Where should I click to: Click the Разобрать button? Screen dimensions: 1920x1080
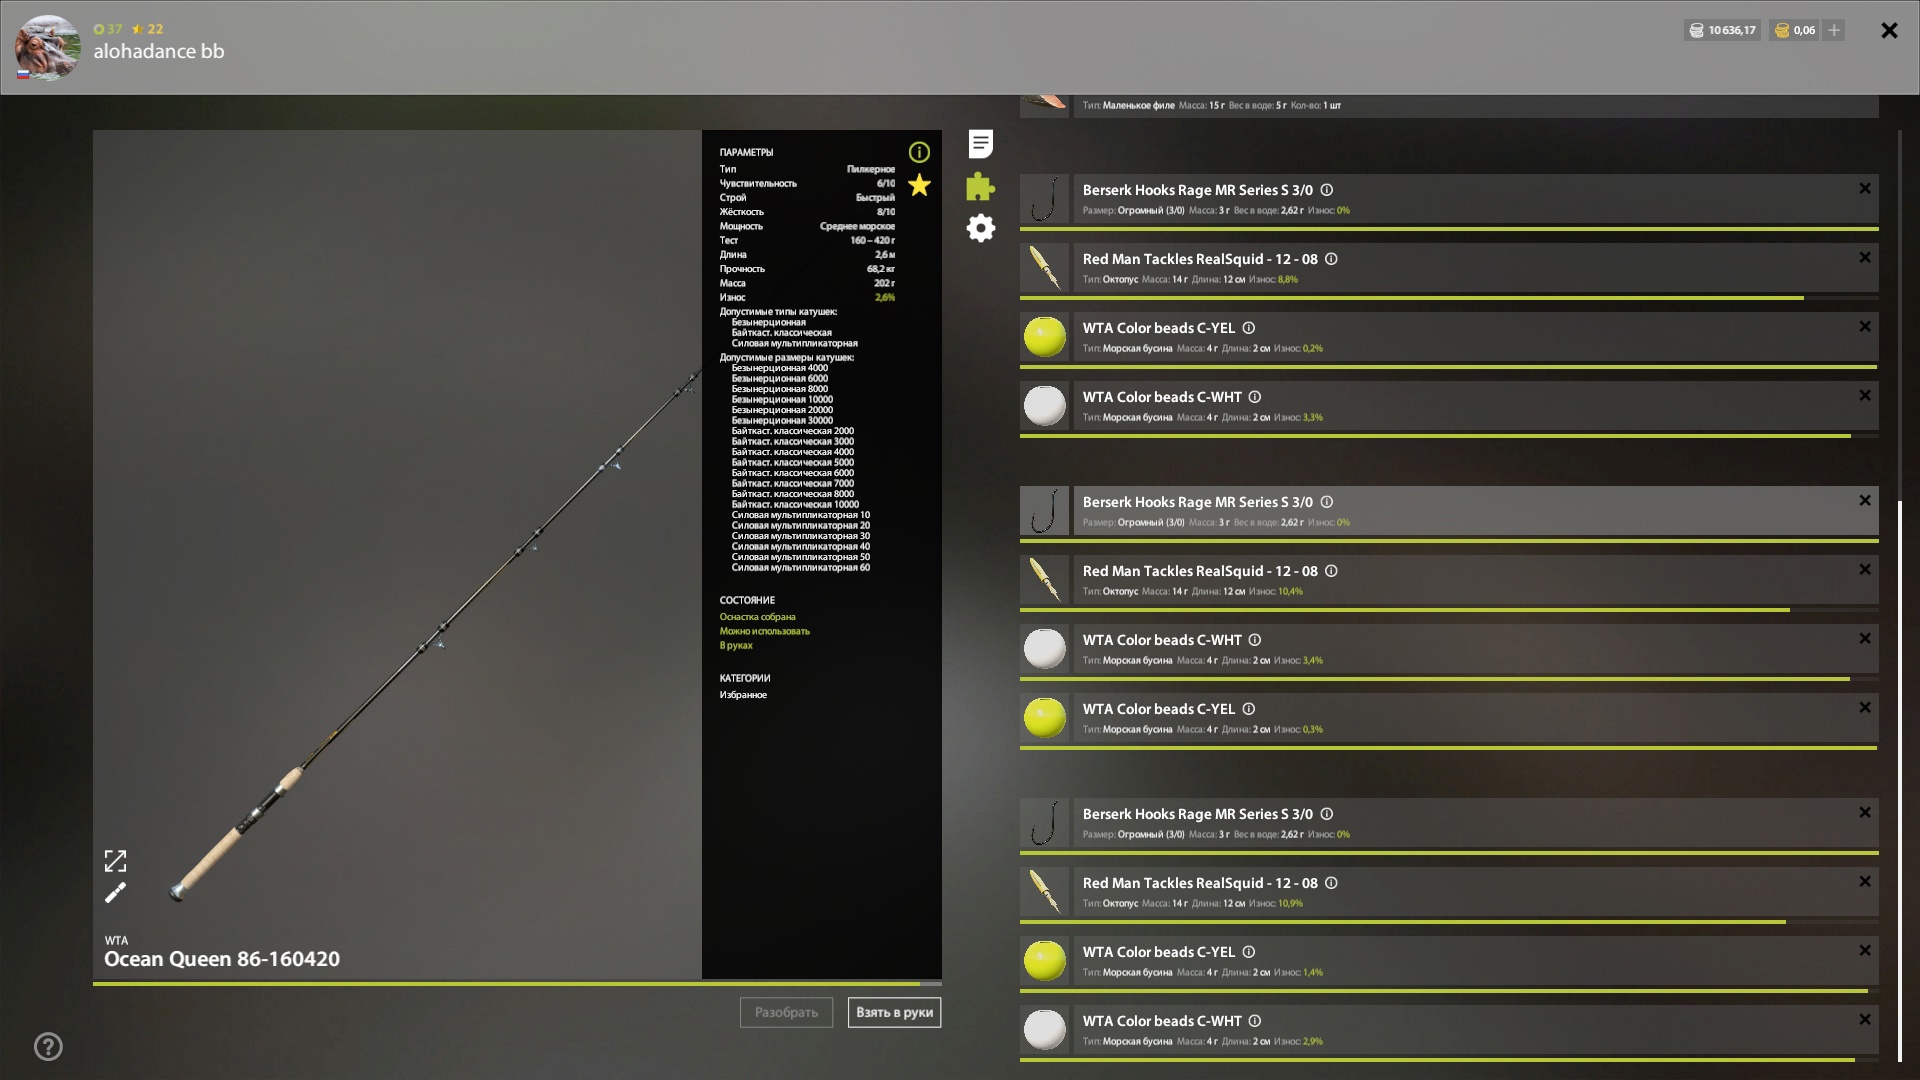pos(786,1012)
